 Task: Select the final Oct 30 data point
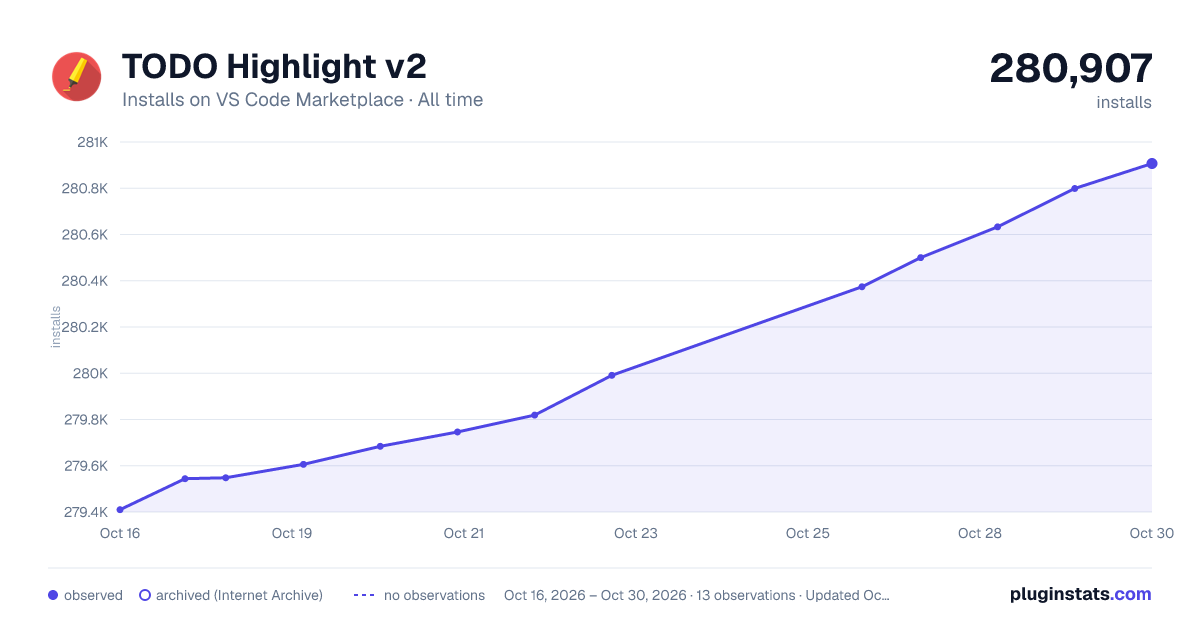pyautogui.click(x=1152, y=164)
